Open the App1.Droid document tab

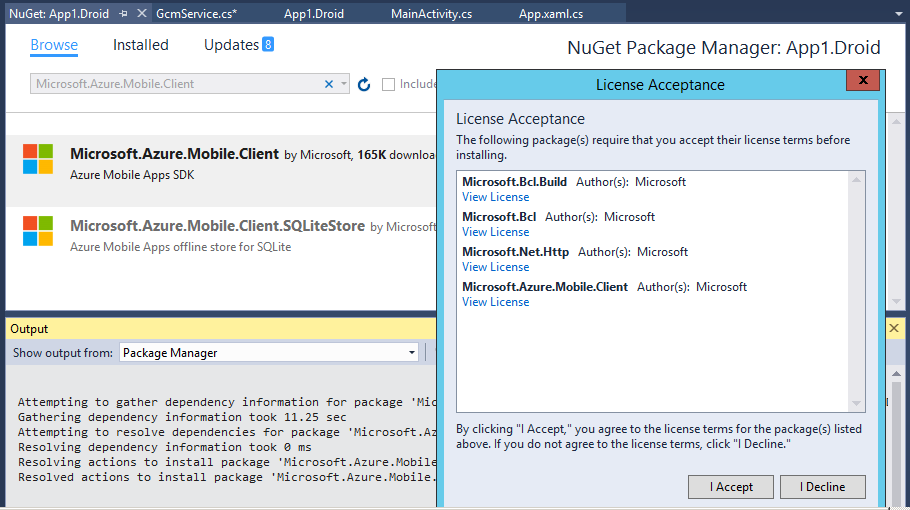click(x=314, y=14)
